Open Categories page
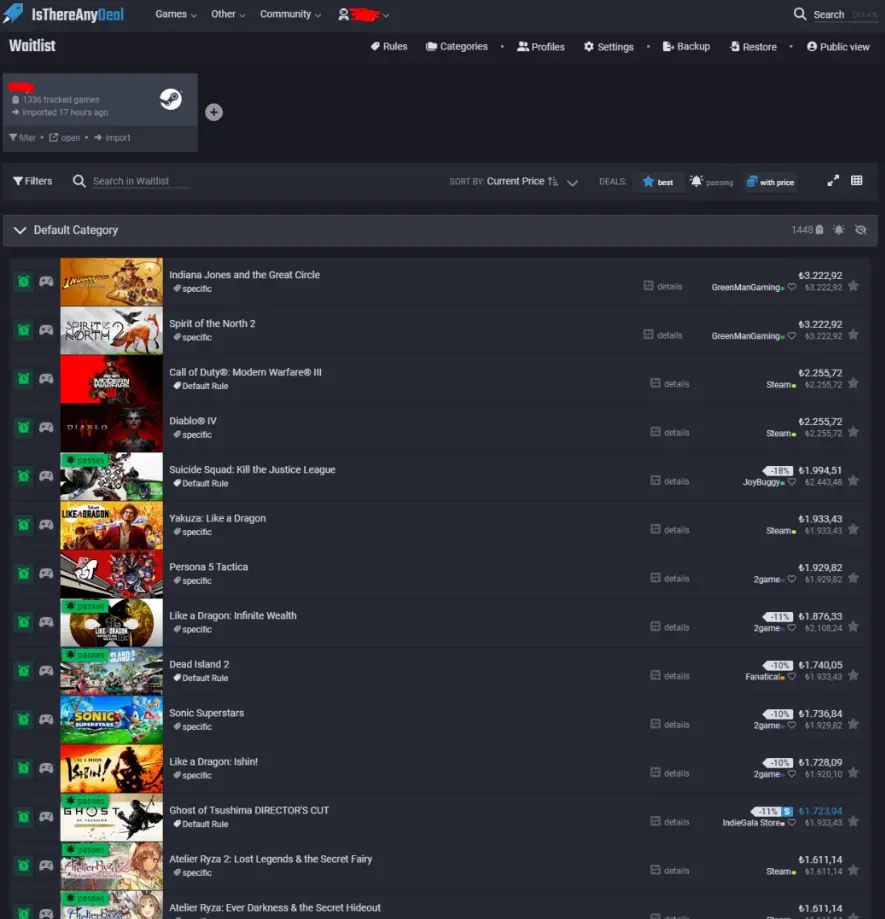 457,46
